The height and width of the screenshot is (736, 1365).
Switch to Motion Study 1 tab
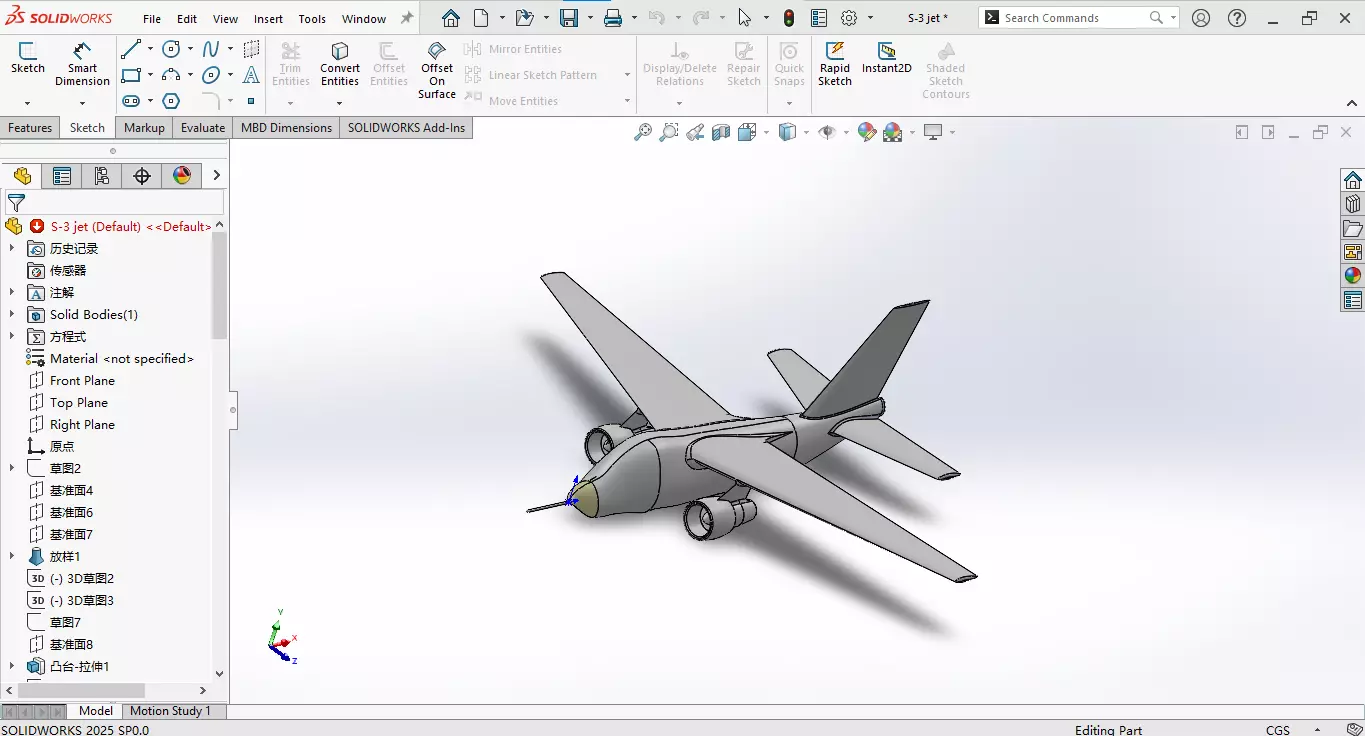coord(170,711)
